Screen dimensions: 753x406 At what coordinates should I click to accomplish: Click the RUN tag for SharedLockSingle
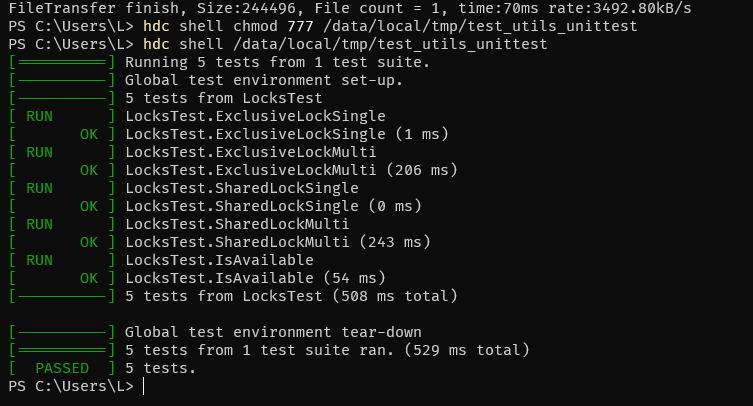pyautogui.click(x=39, y=188)
